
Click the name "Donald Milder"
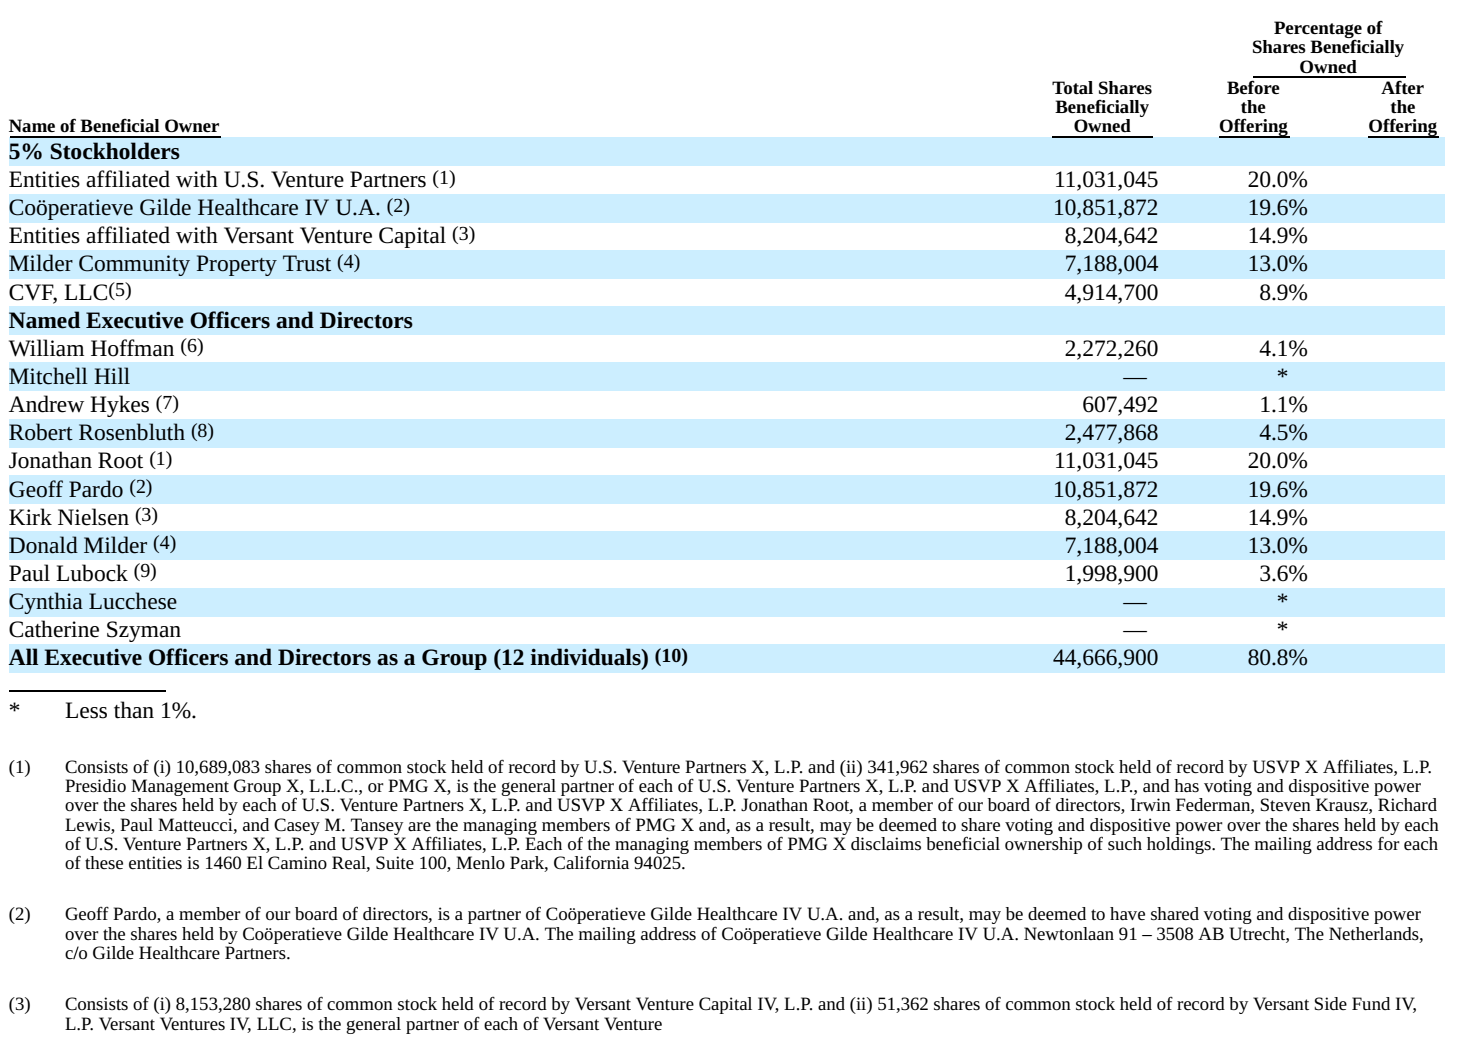(78, 546)
